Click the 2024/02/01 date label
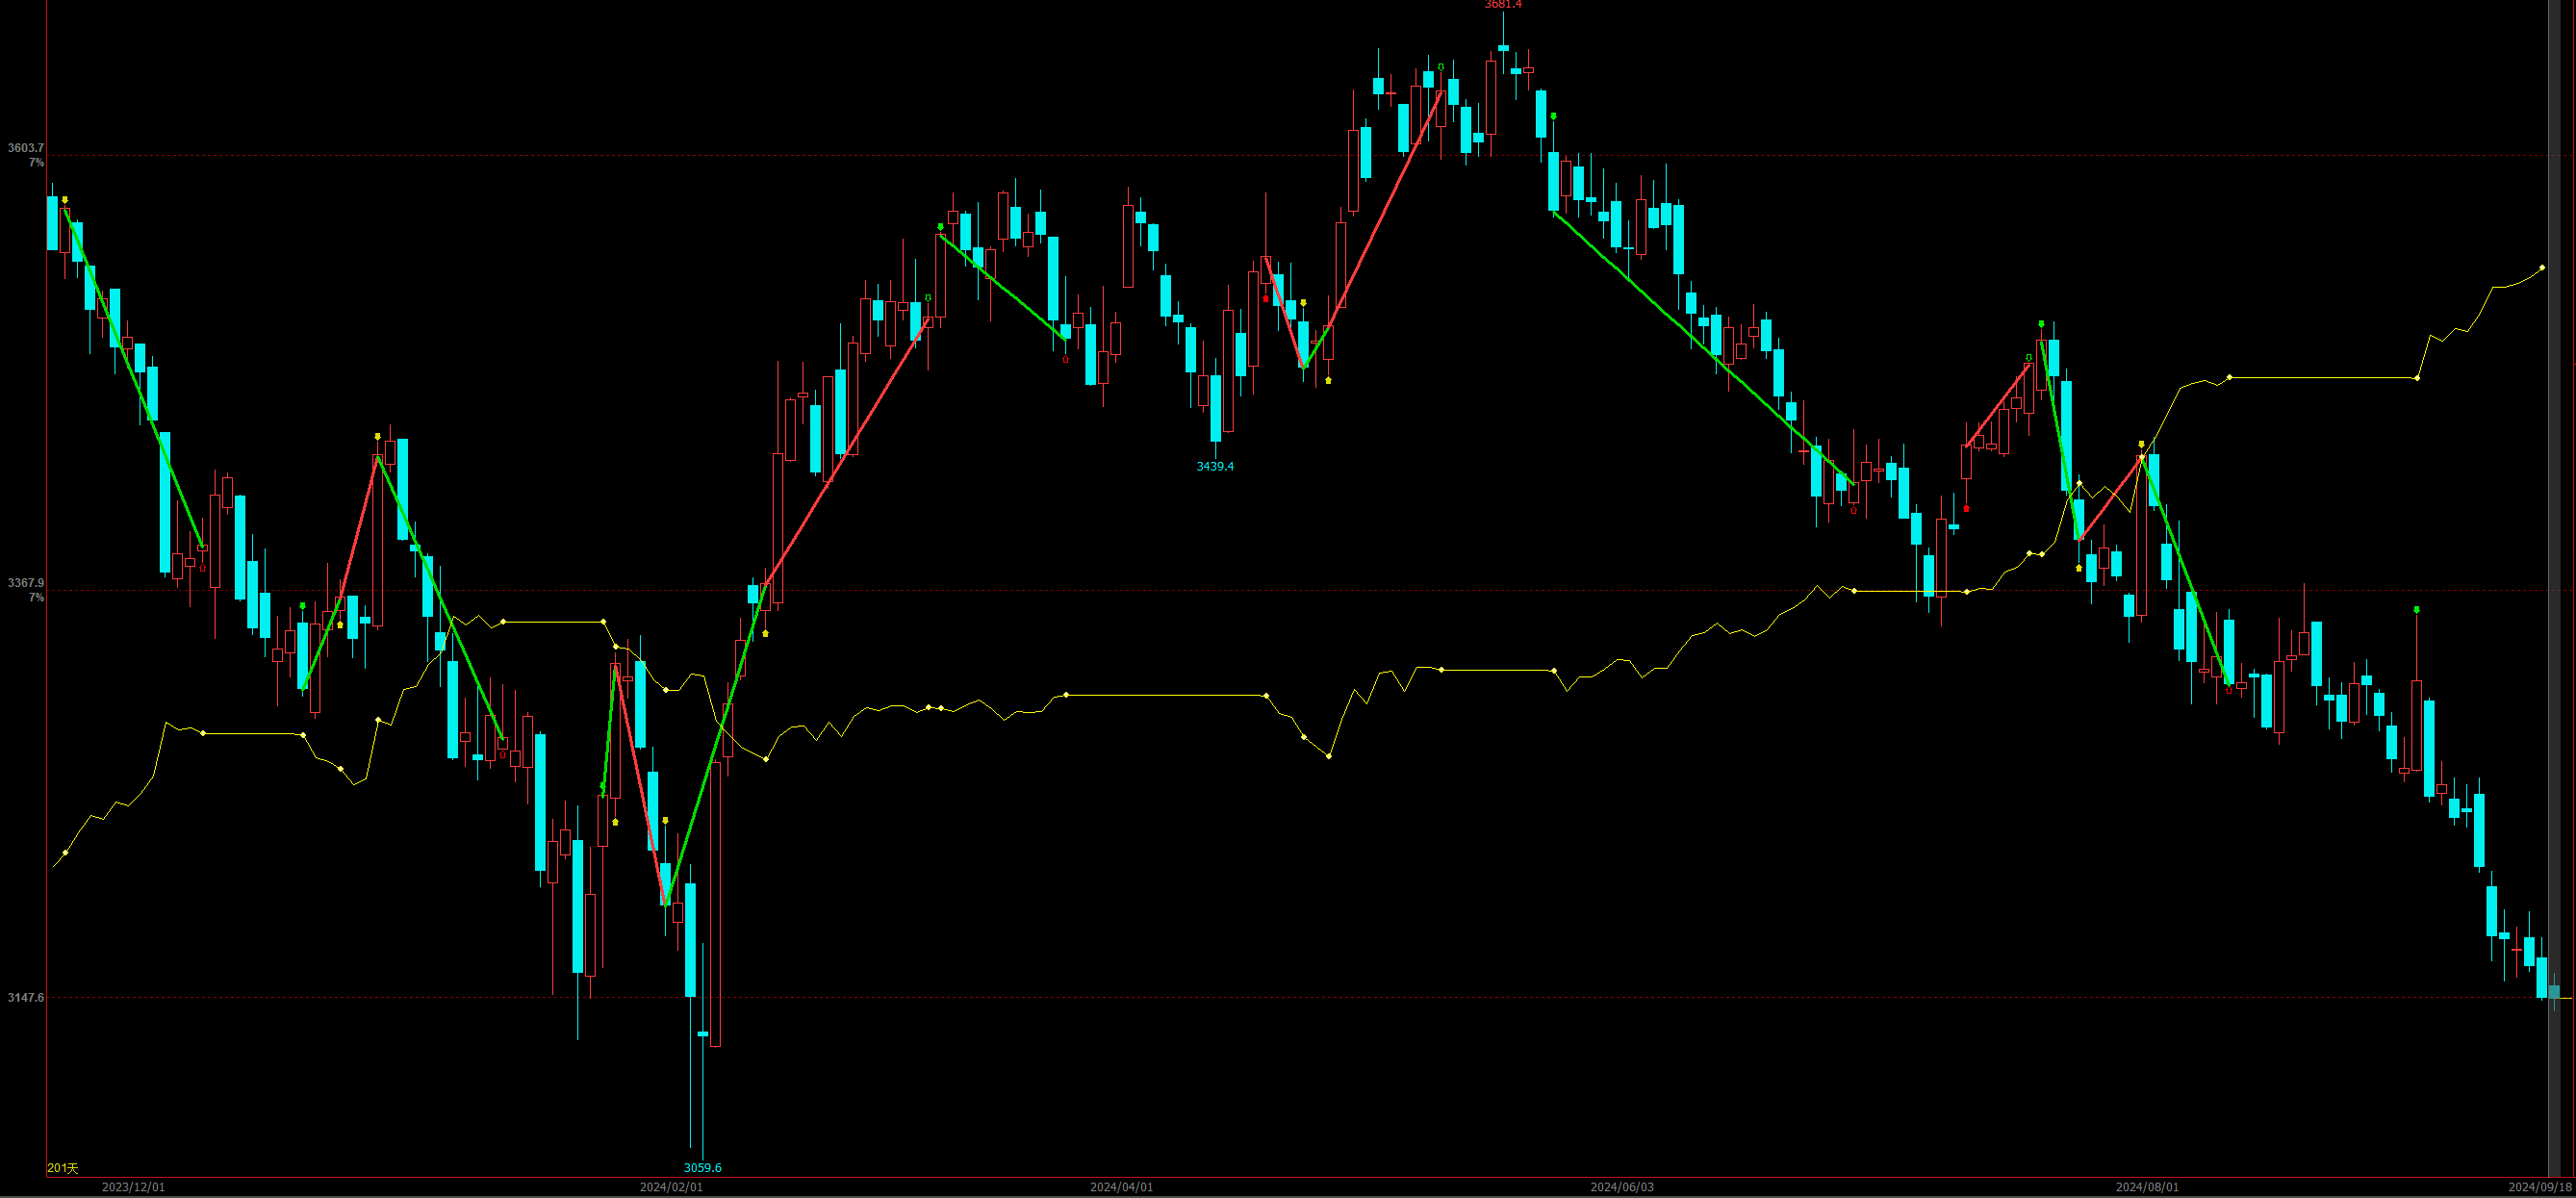This screenshot has width=2576, height=1198. (x=671, y=1187)
